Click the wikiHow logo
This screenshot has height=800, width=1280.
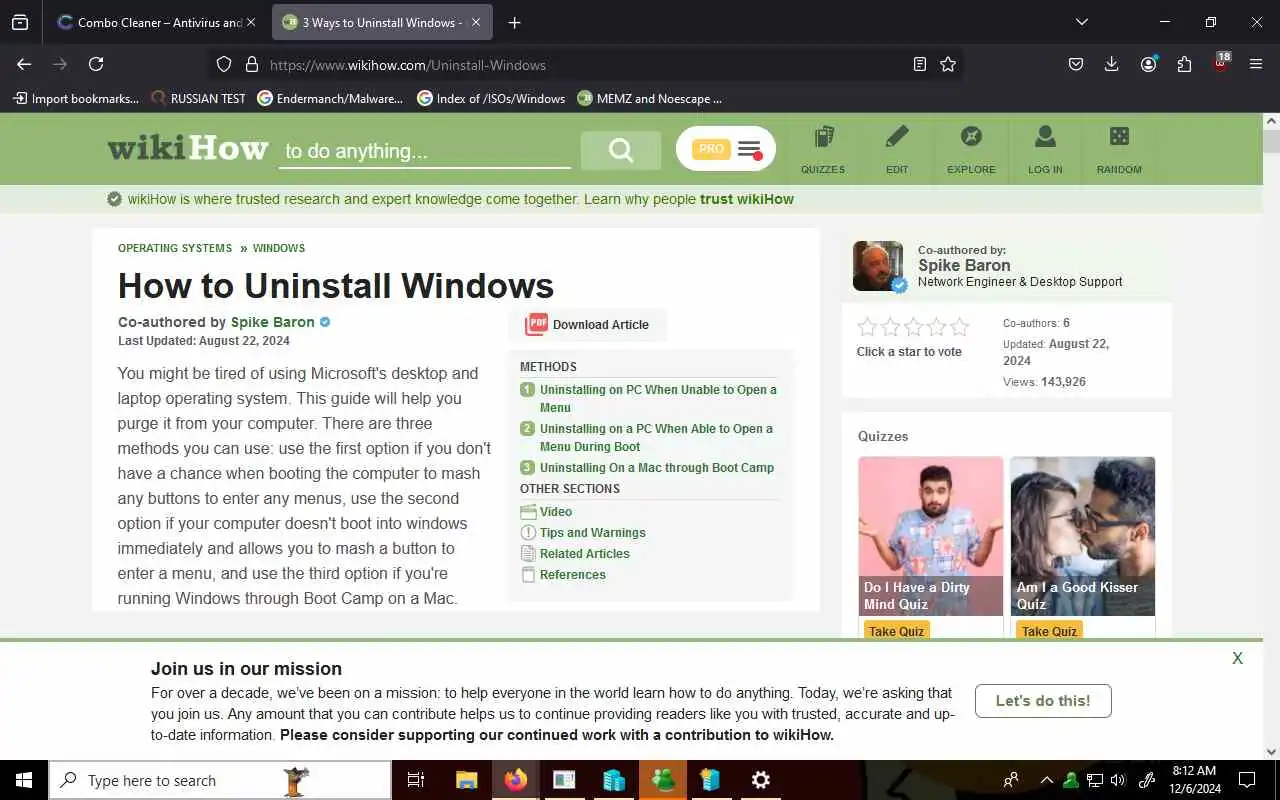pos(188,148)
